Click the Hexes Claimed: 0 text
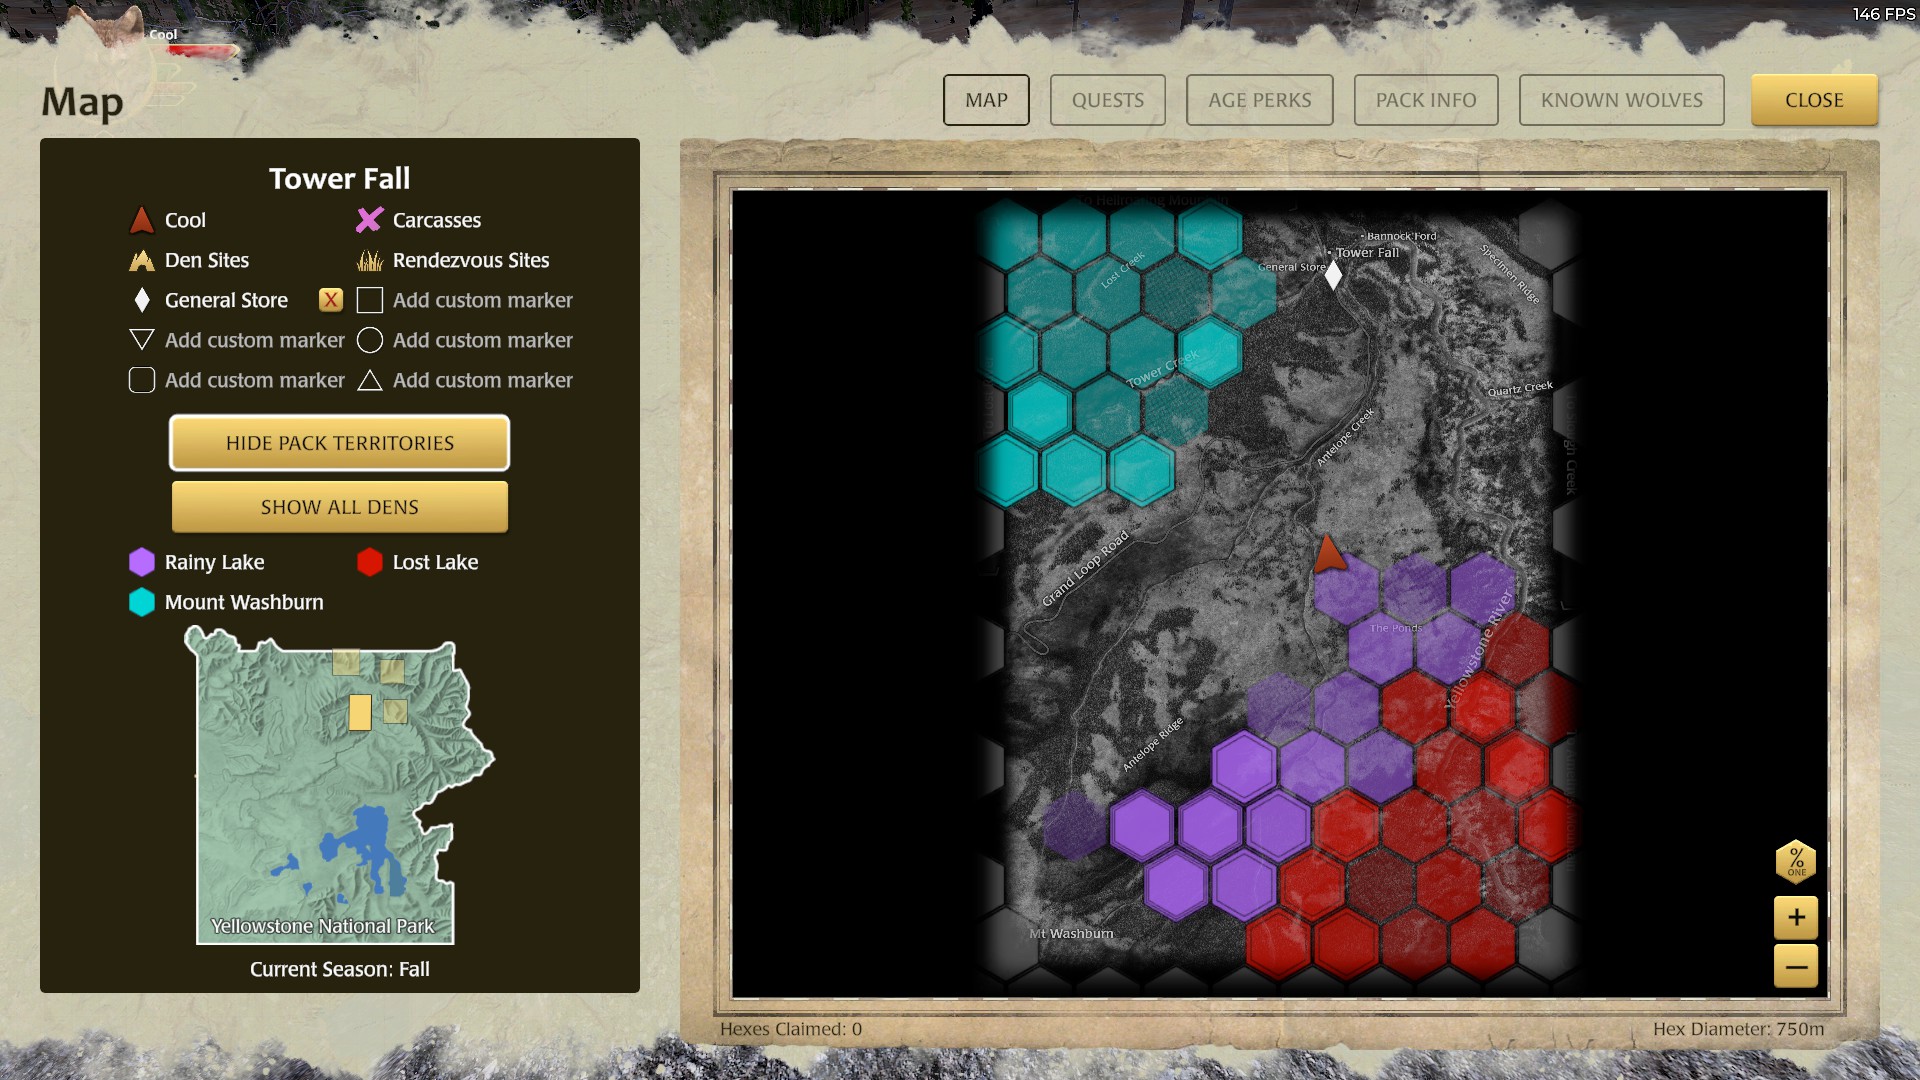 tap(790, 1029)
